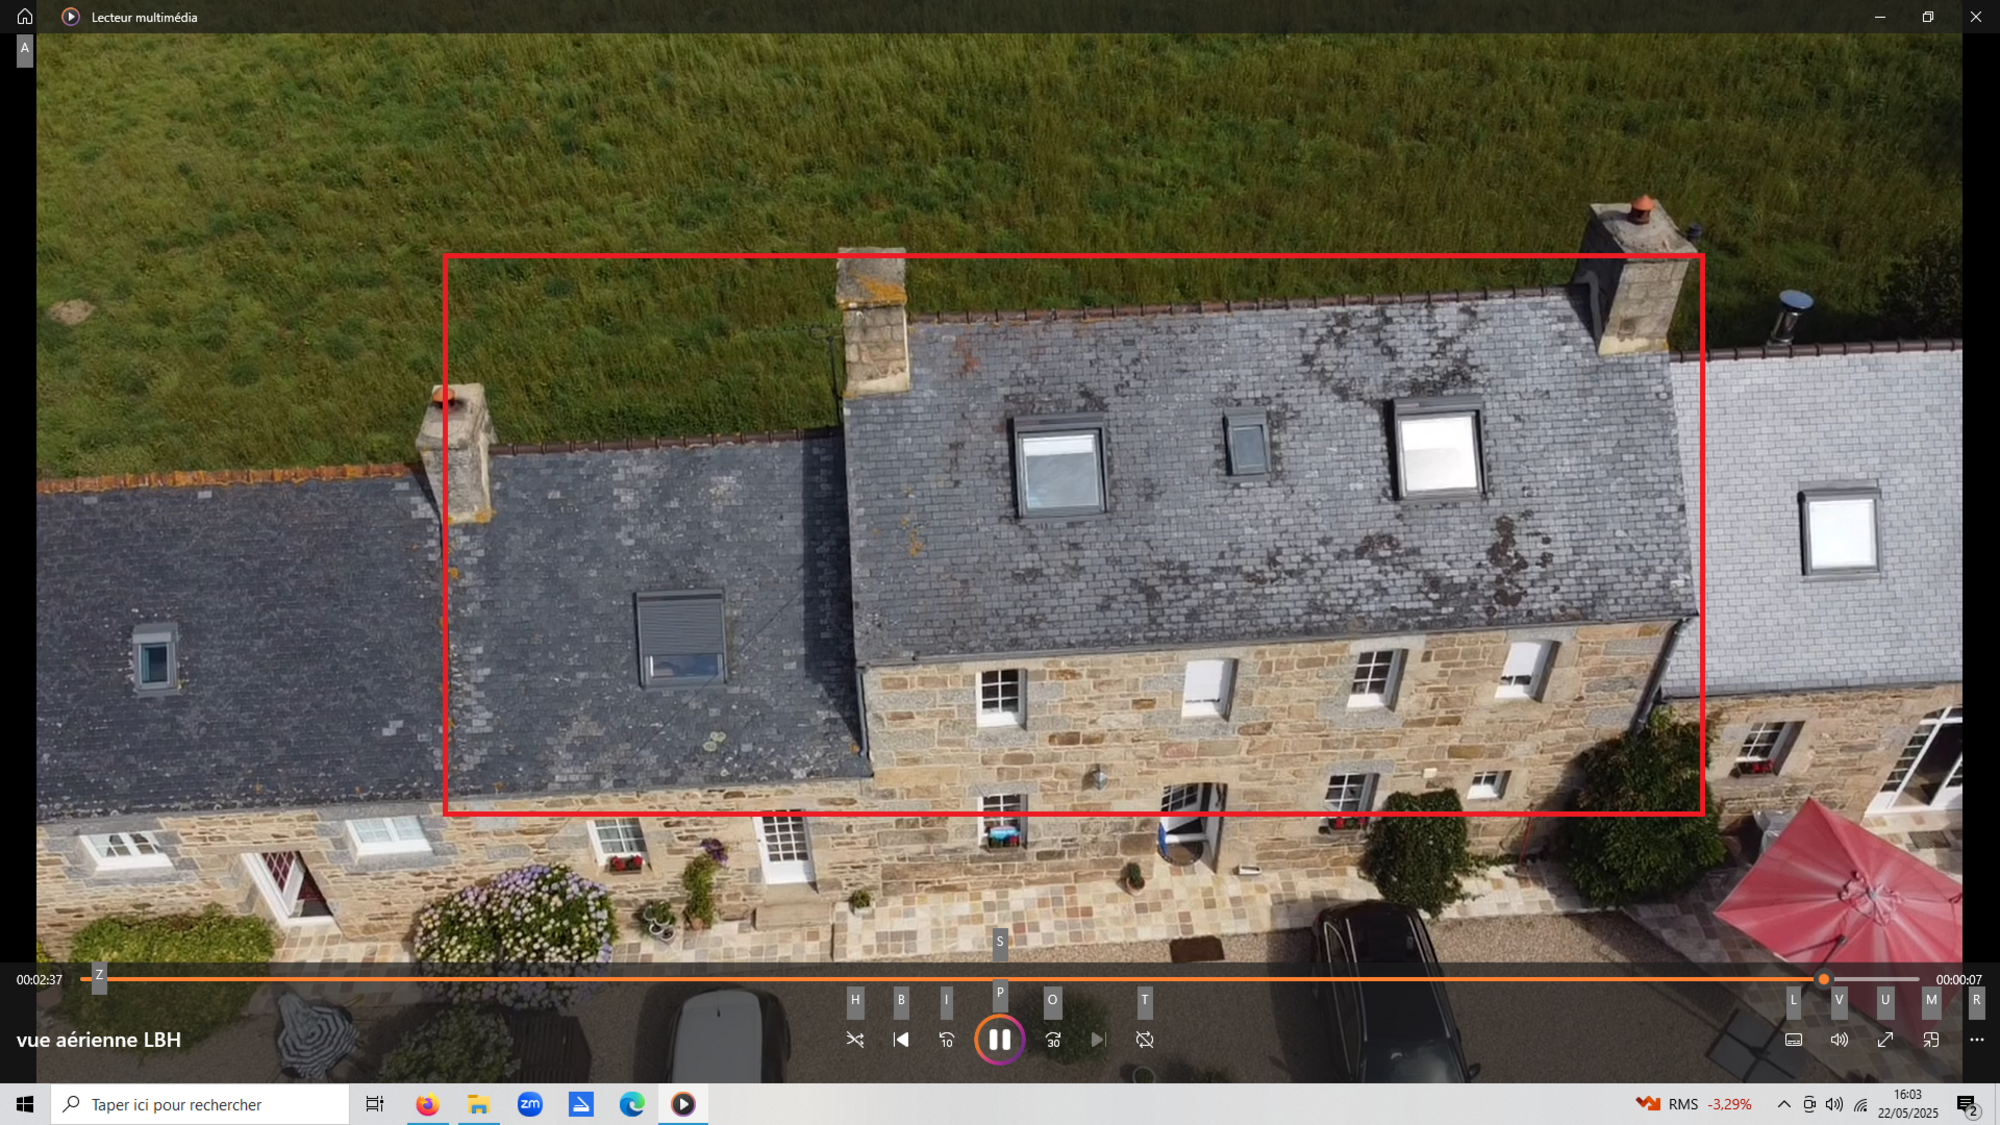This screenshot has height=1125, width=2000.
Task: Toggle repeat mode
Action: pyautogui.click(x=1145, y=1040)
